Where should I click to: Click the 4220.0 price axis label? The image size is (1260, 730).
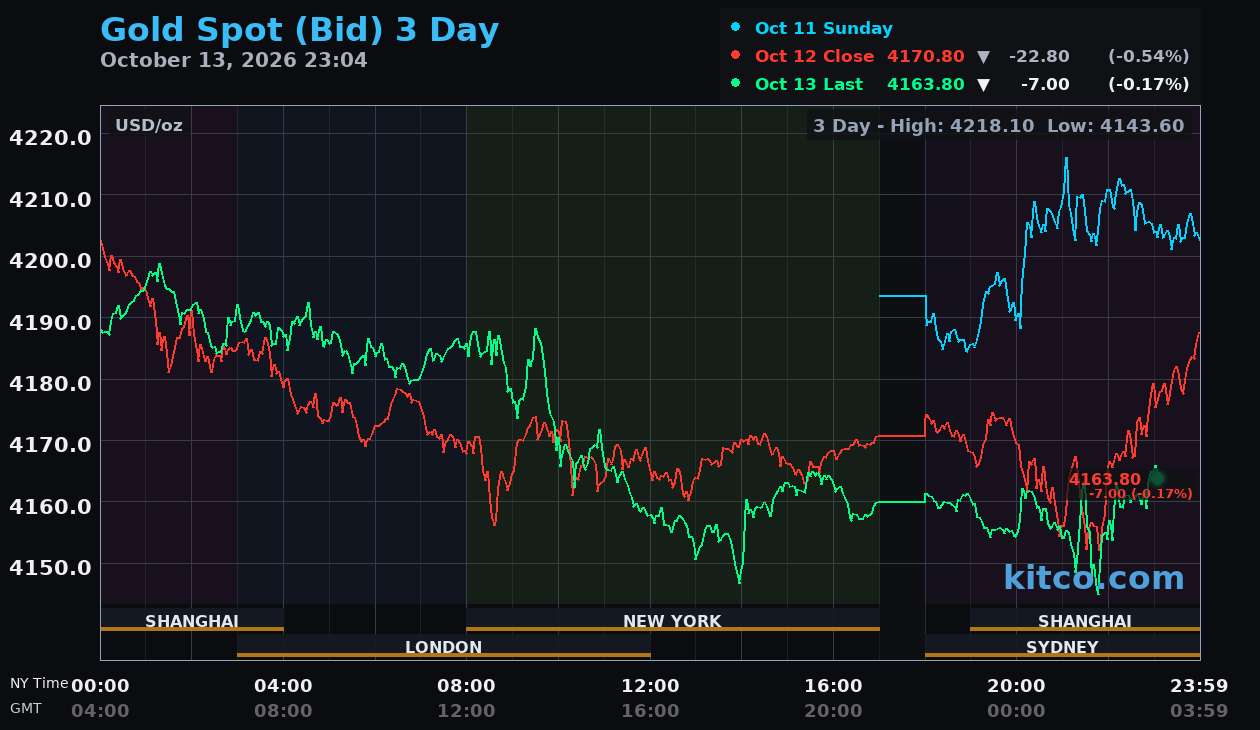click(50, 137)
